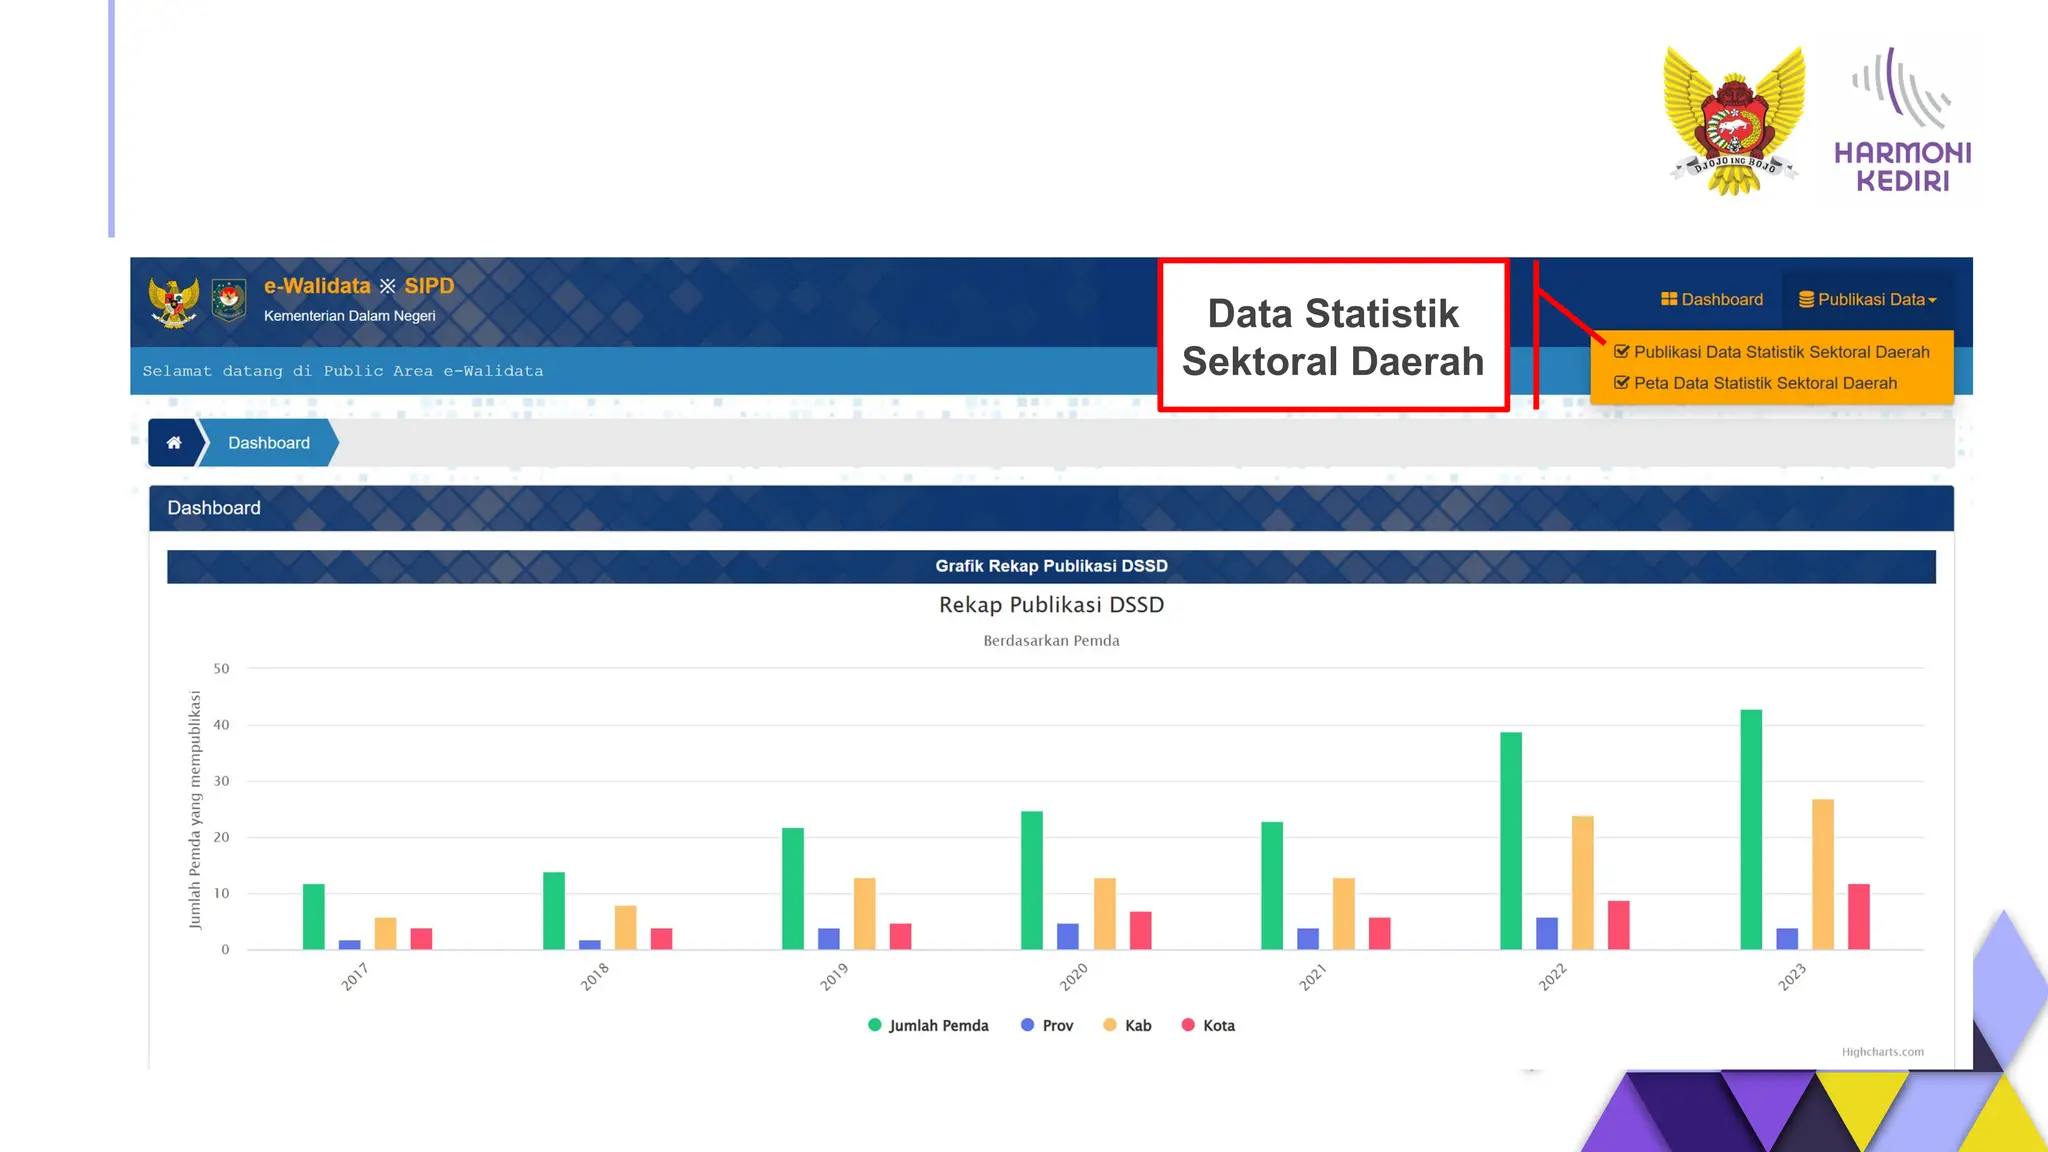This screenshot has height=1152, width=2048.
Task: Click the Garuda Pancasila emblem logo
Action: [x=174, y=301]
